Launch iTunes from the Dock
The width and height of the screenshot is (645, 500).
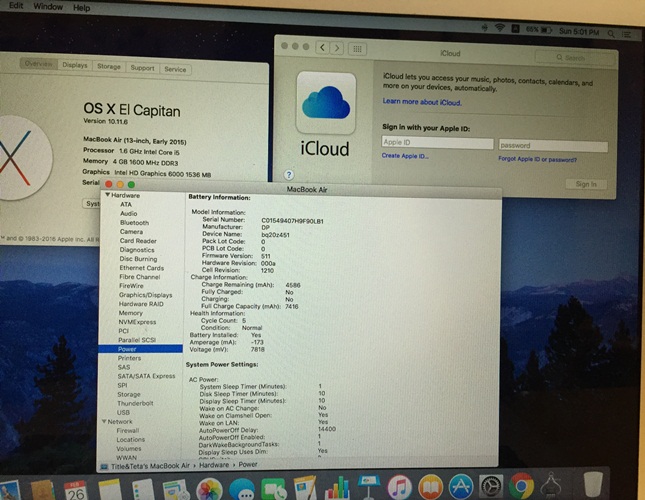click(399, 487)
